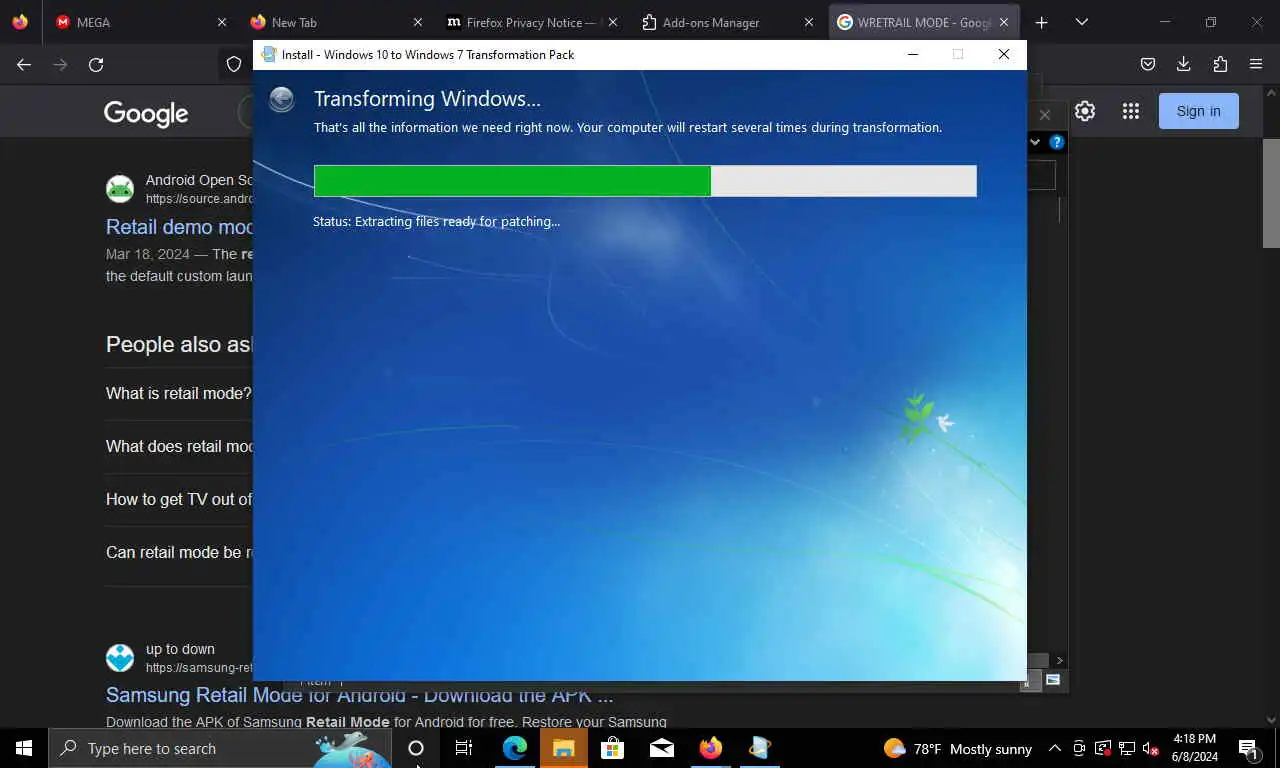Screen dimensions: 1280x768
Task: Expand the list all tabs dropdown
Action: [1082, 22]
